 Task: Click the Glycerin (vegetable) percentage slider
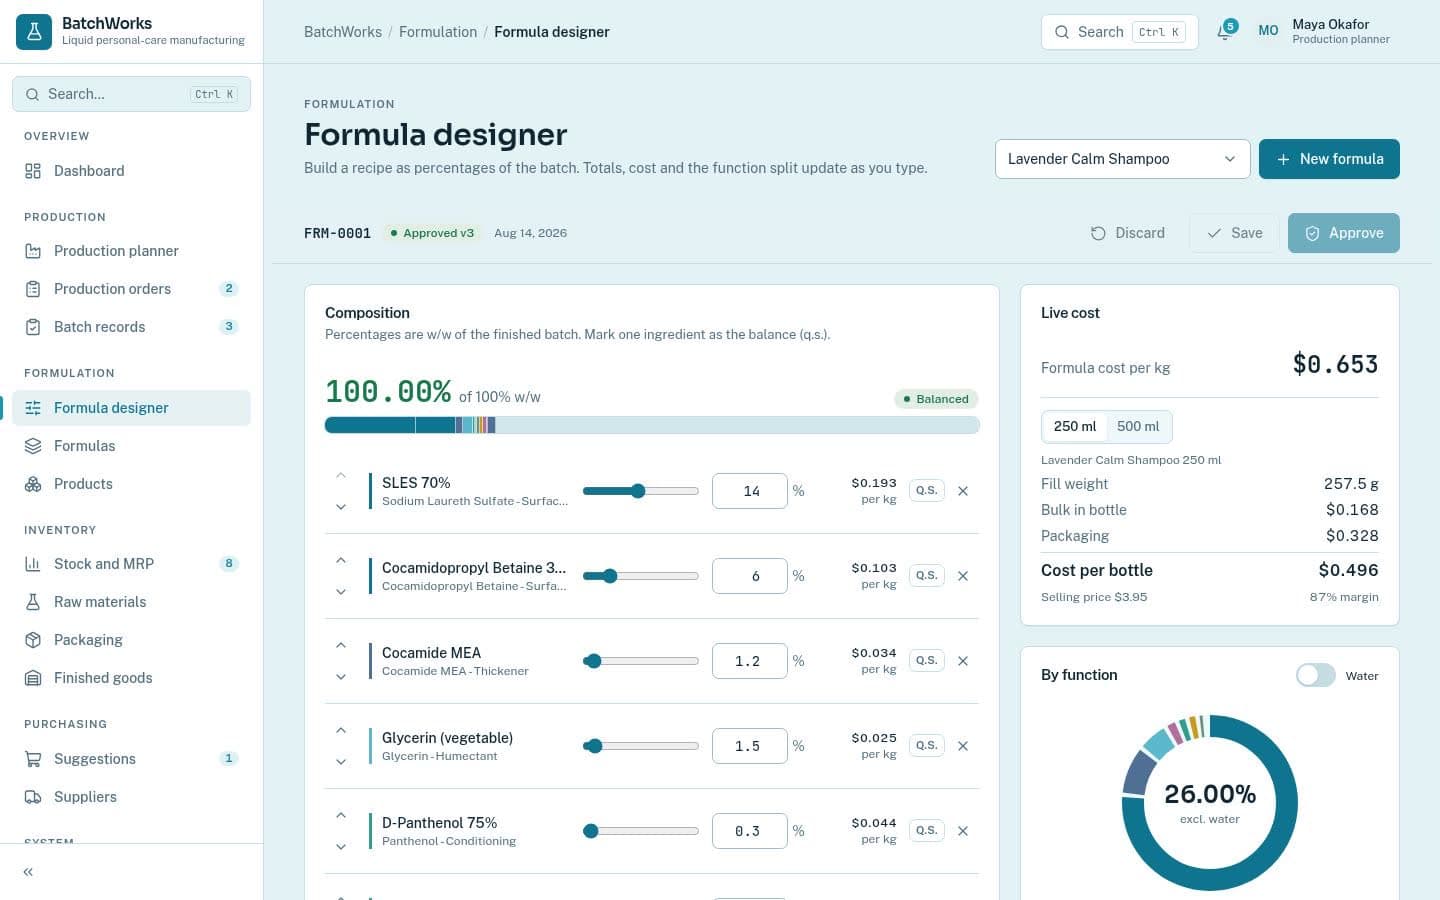click(640, 746)
